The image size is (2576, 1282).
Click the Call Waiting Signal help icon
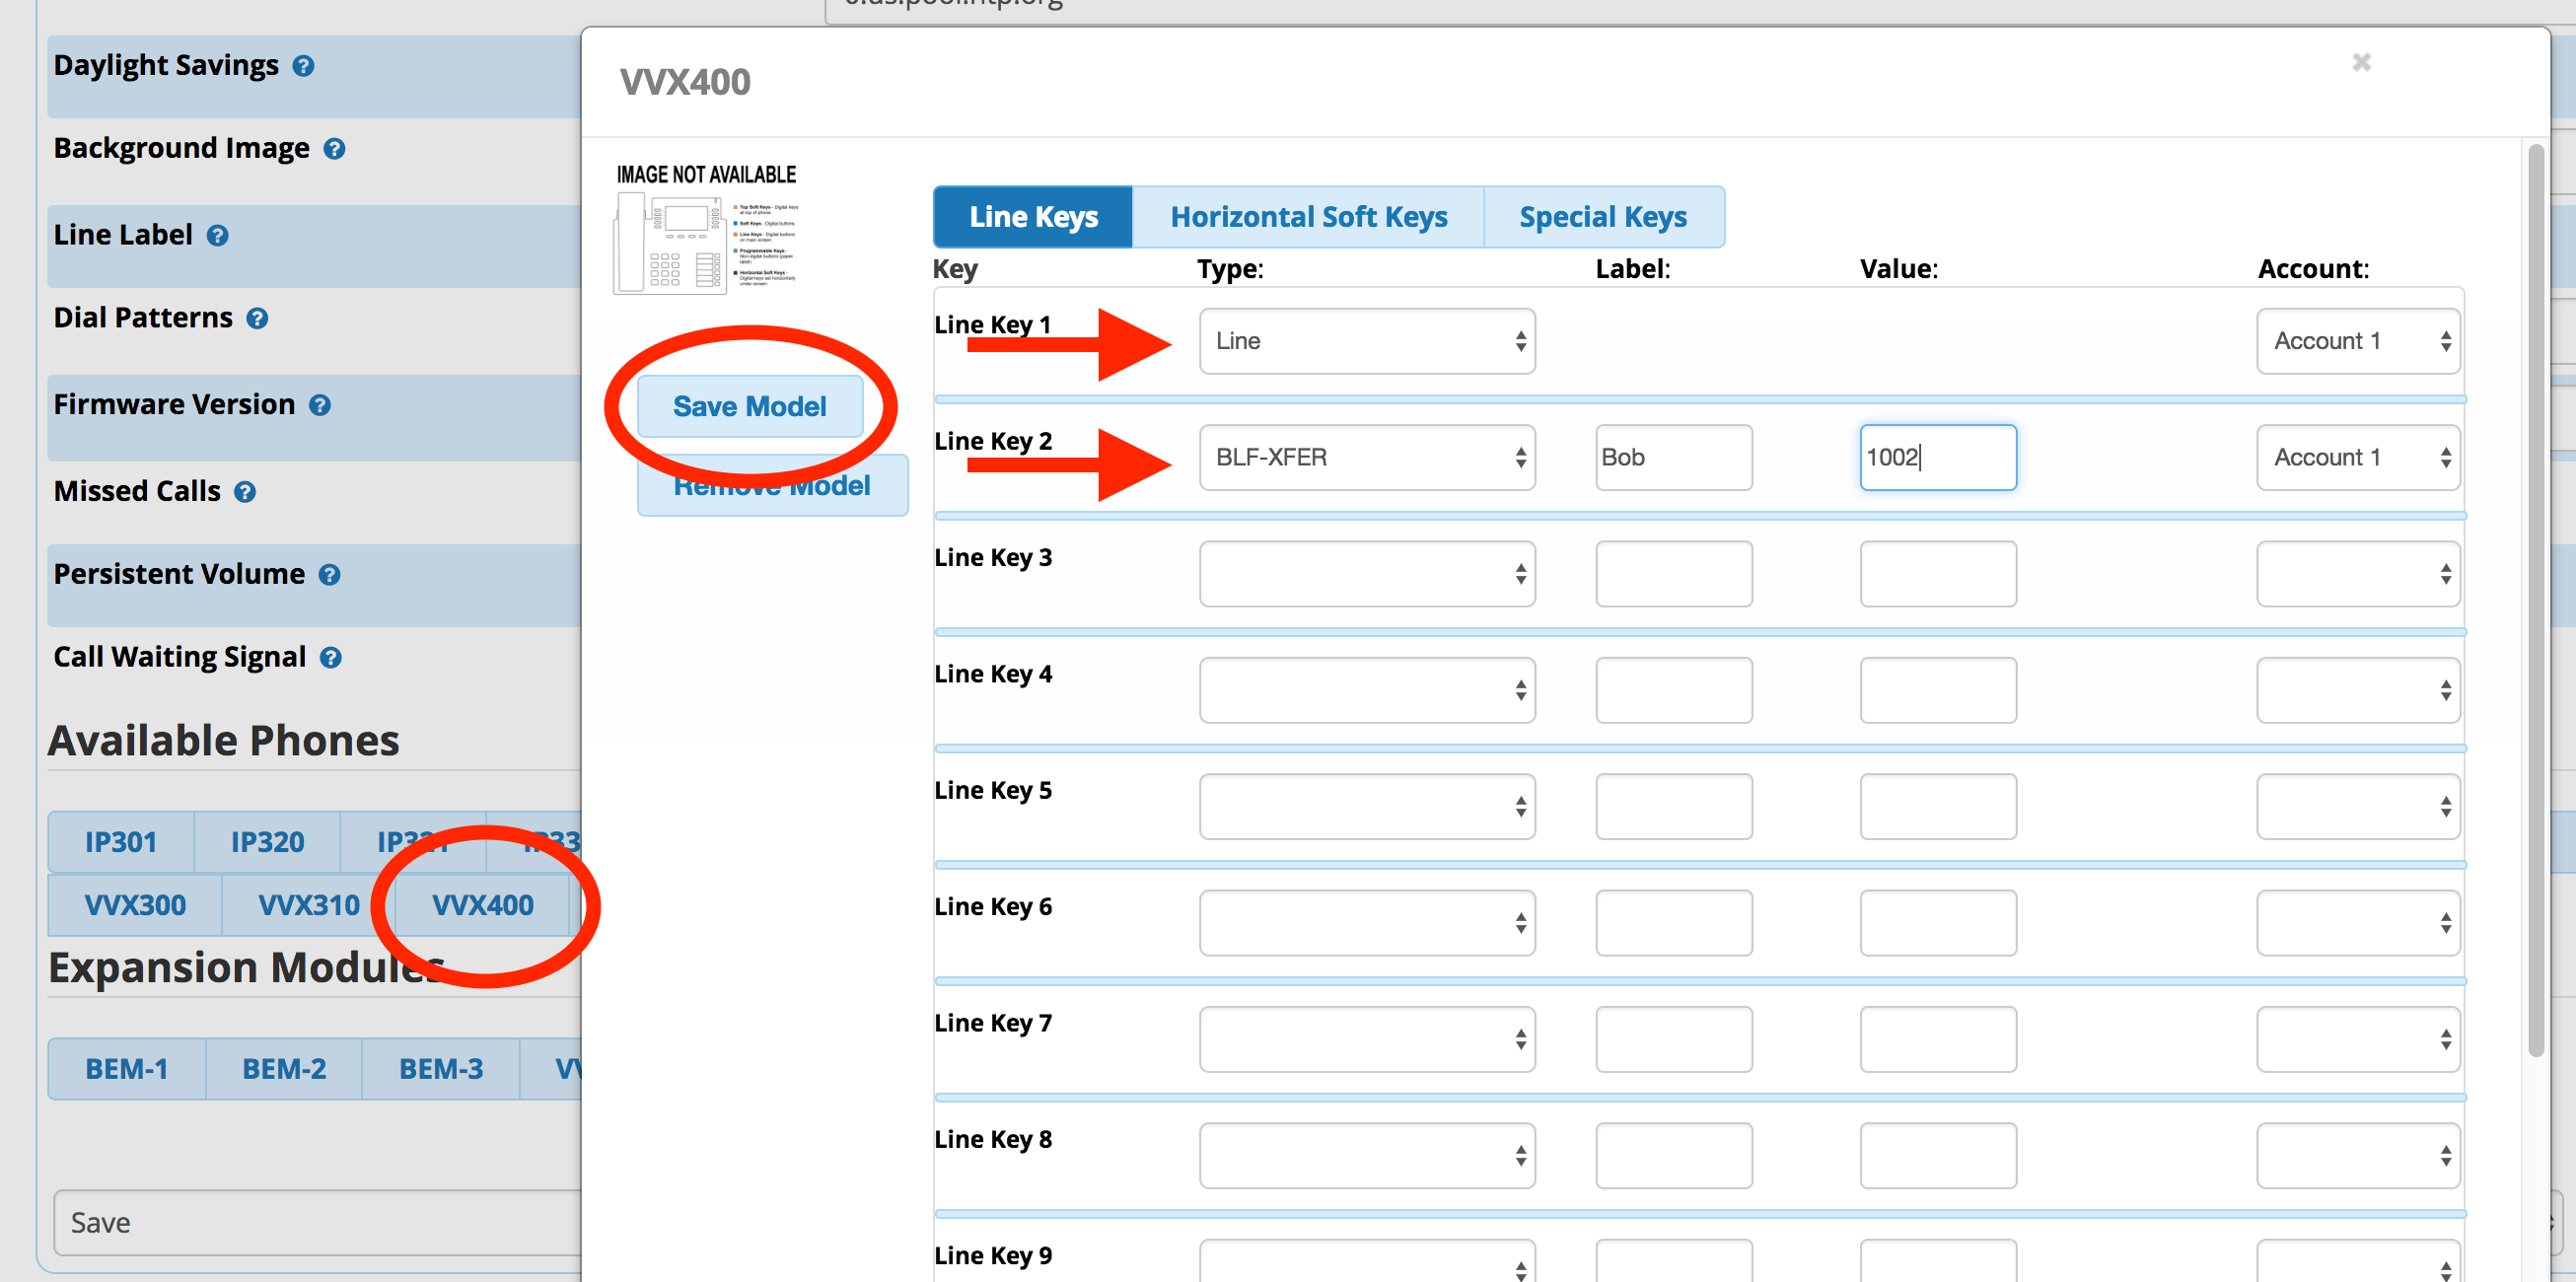pyautogui.click(x=330, y=658)
